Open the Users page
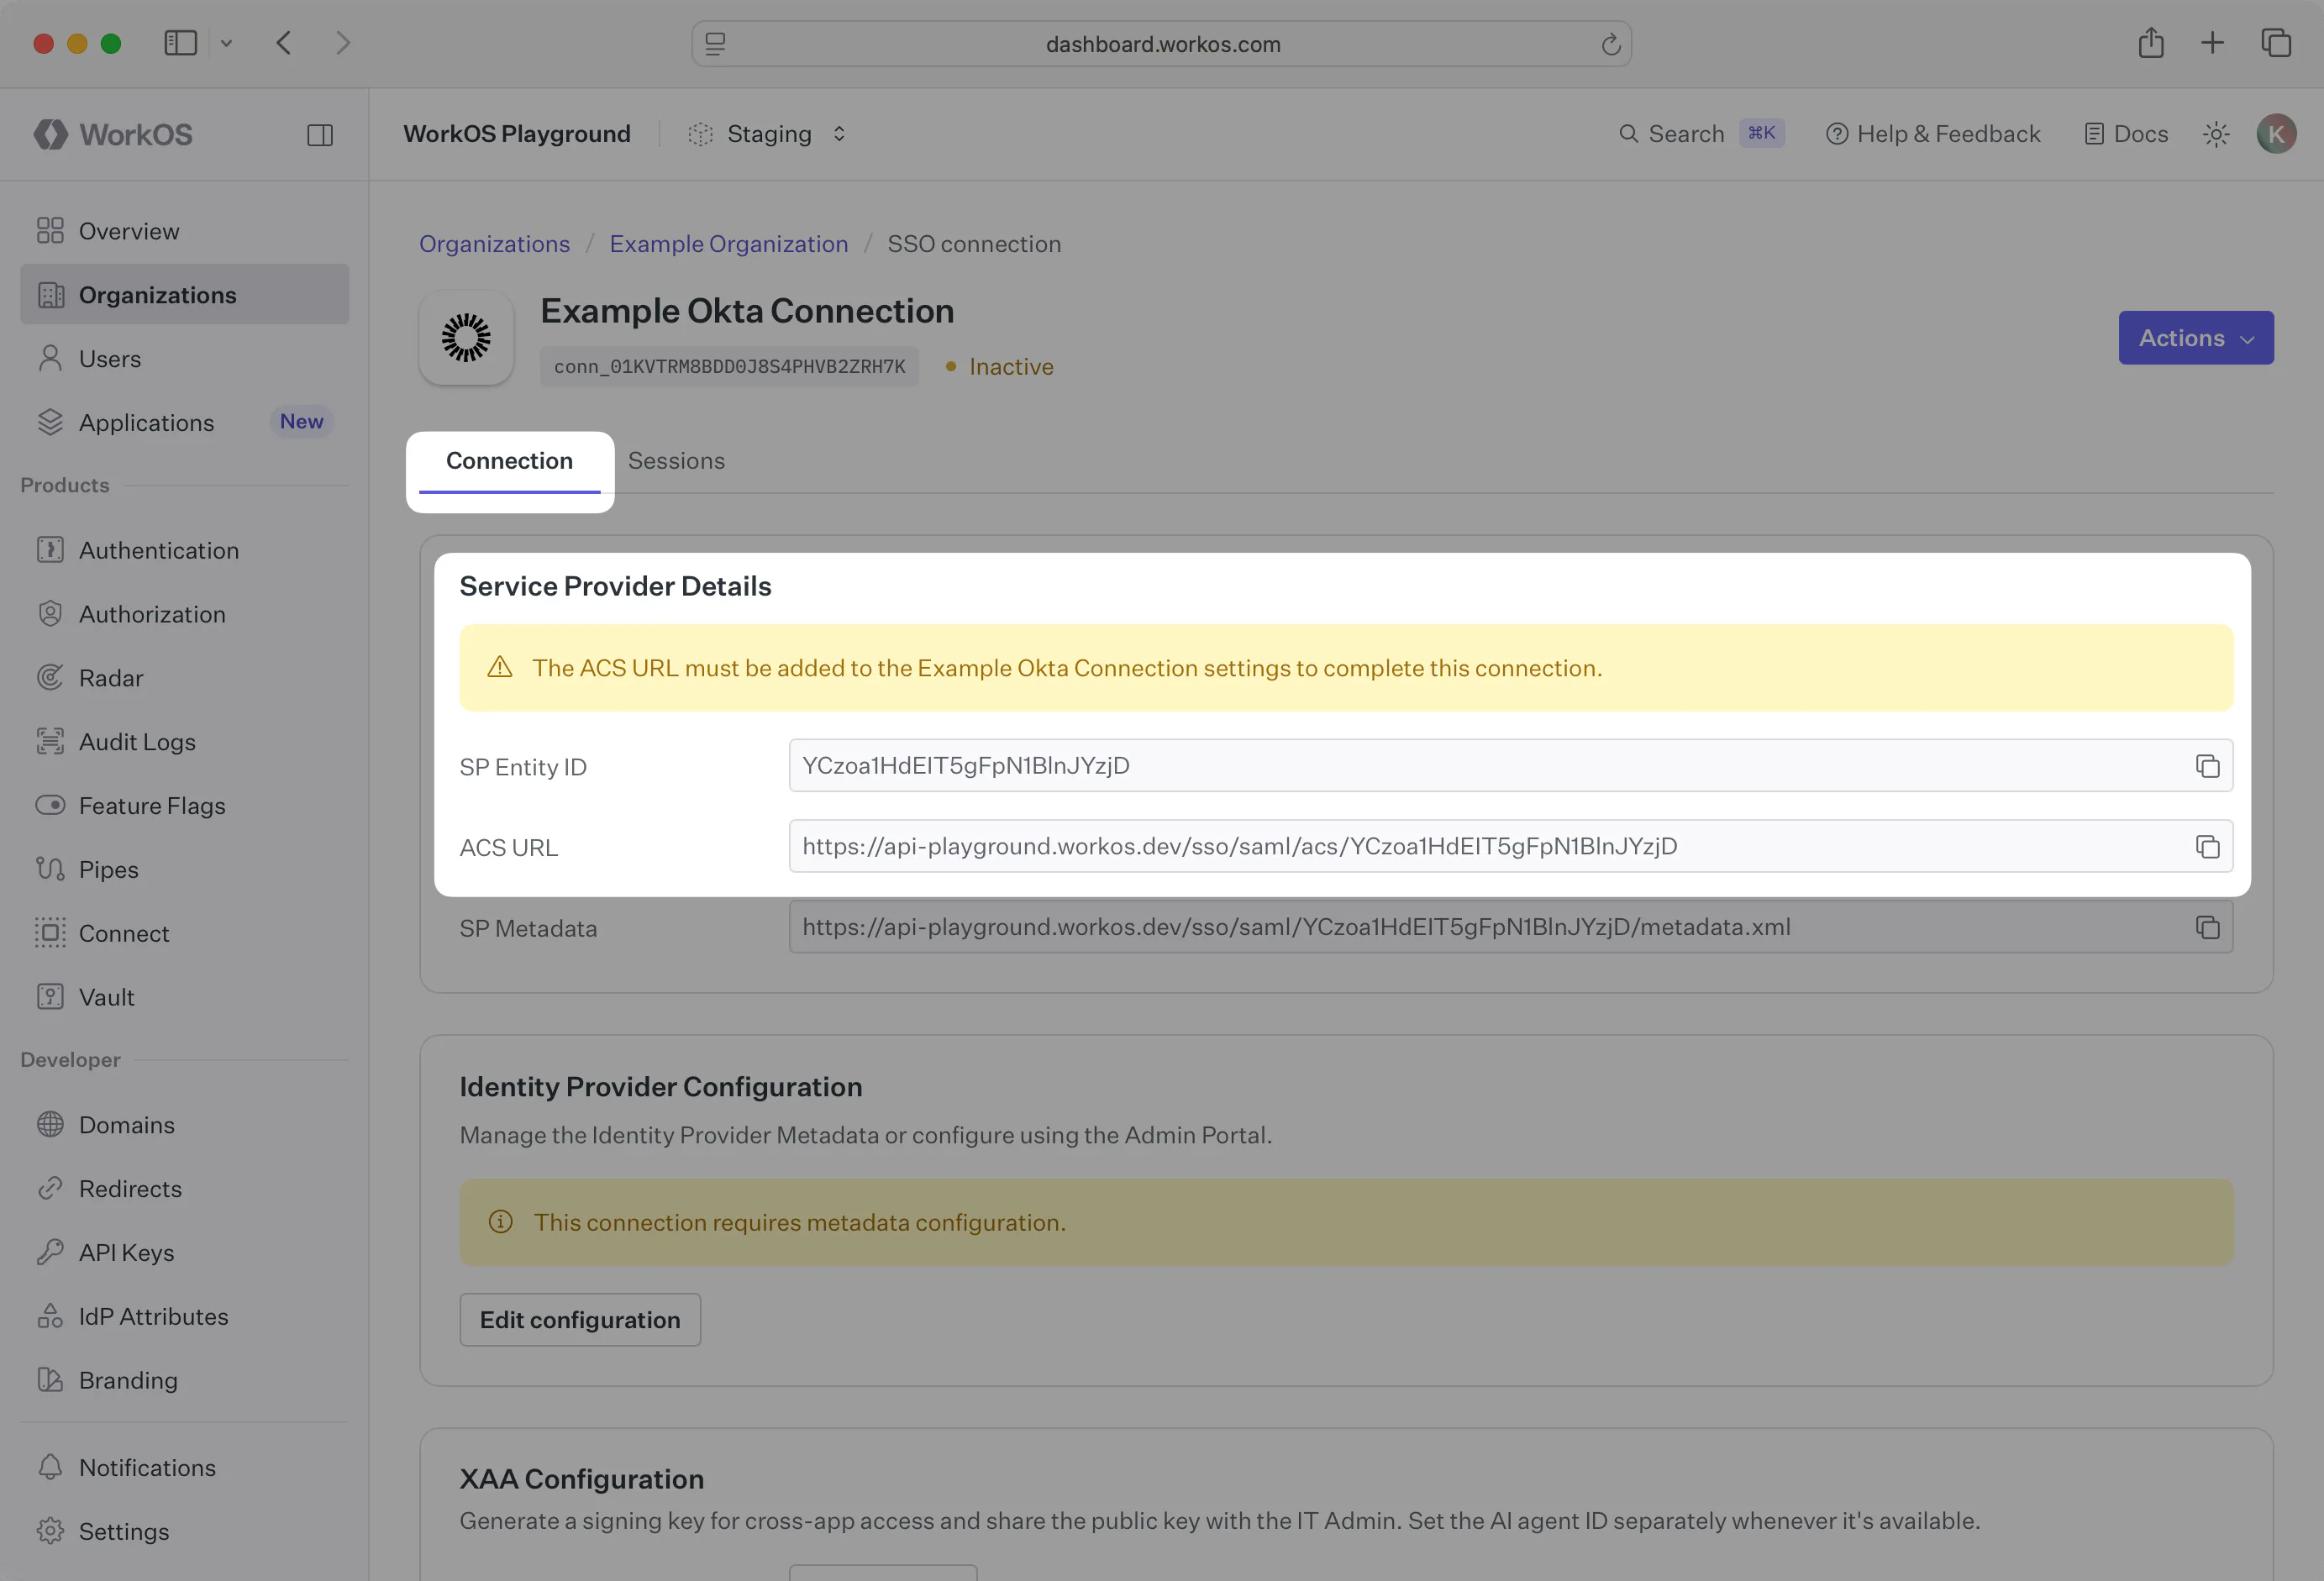This screenshot has width=2324, height=1581. (185, 359)
